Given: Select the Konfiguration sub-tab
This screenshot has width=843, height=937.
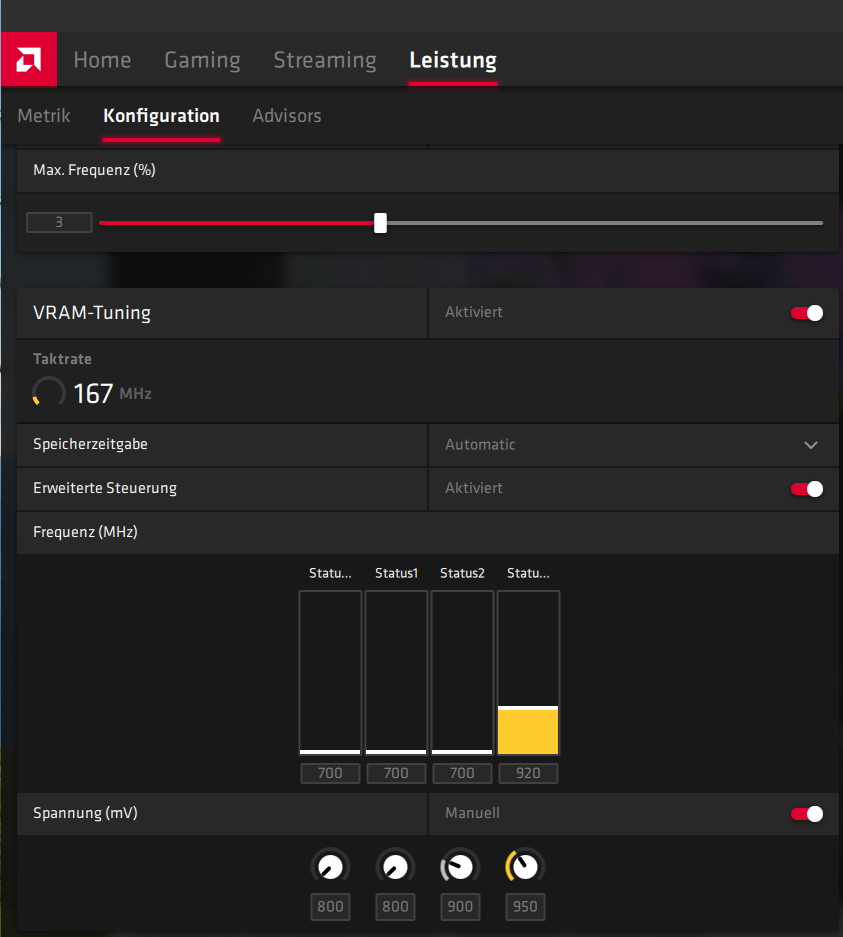Looking at the screenshot, I should point(161,115).
